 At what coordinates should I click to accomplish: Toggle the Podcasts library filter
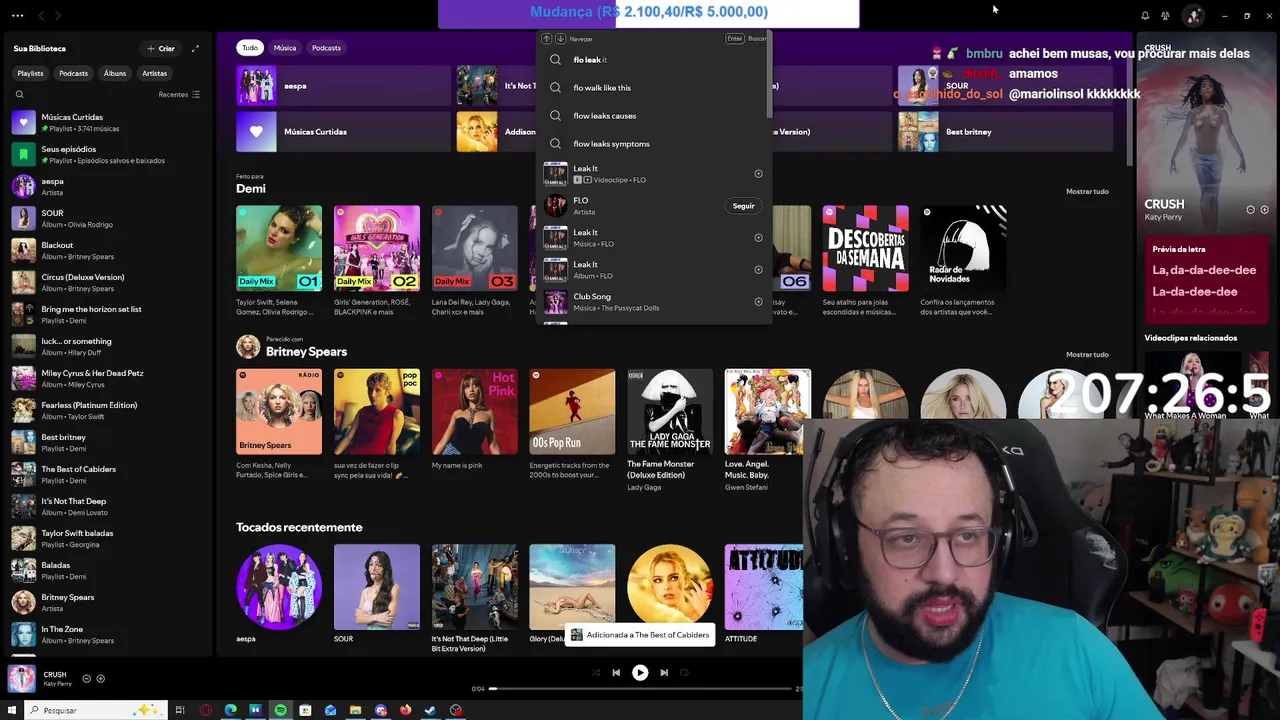point(73,73)
